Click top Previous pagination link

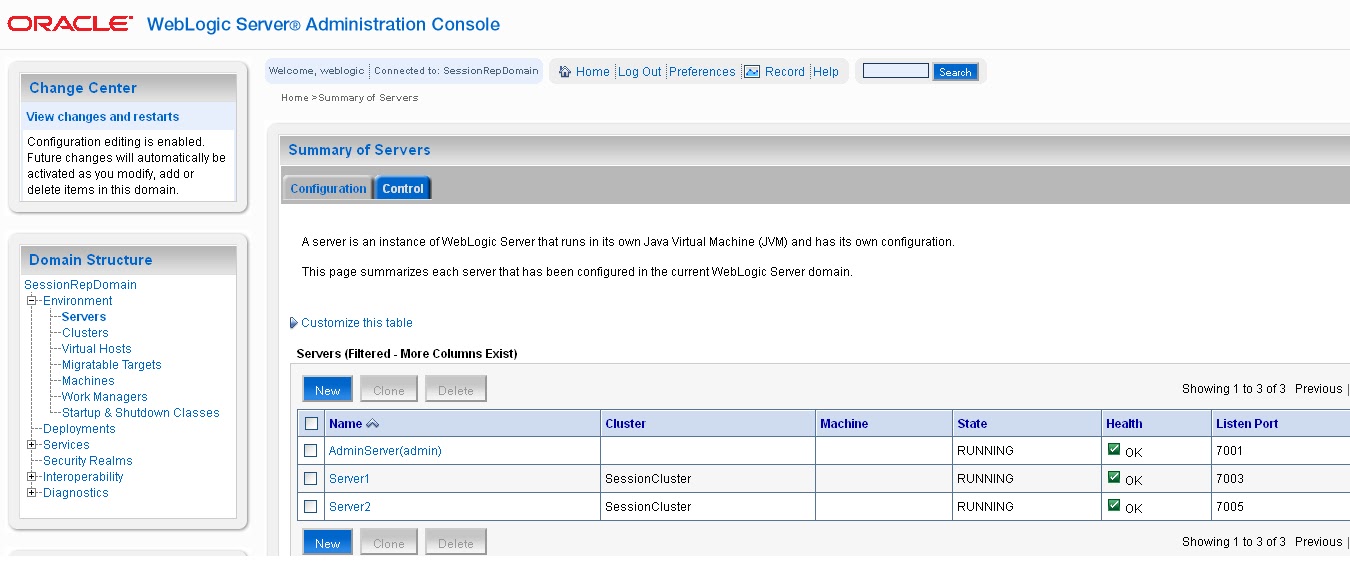[1318, 389]
